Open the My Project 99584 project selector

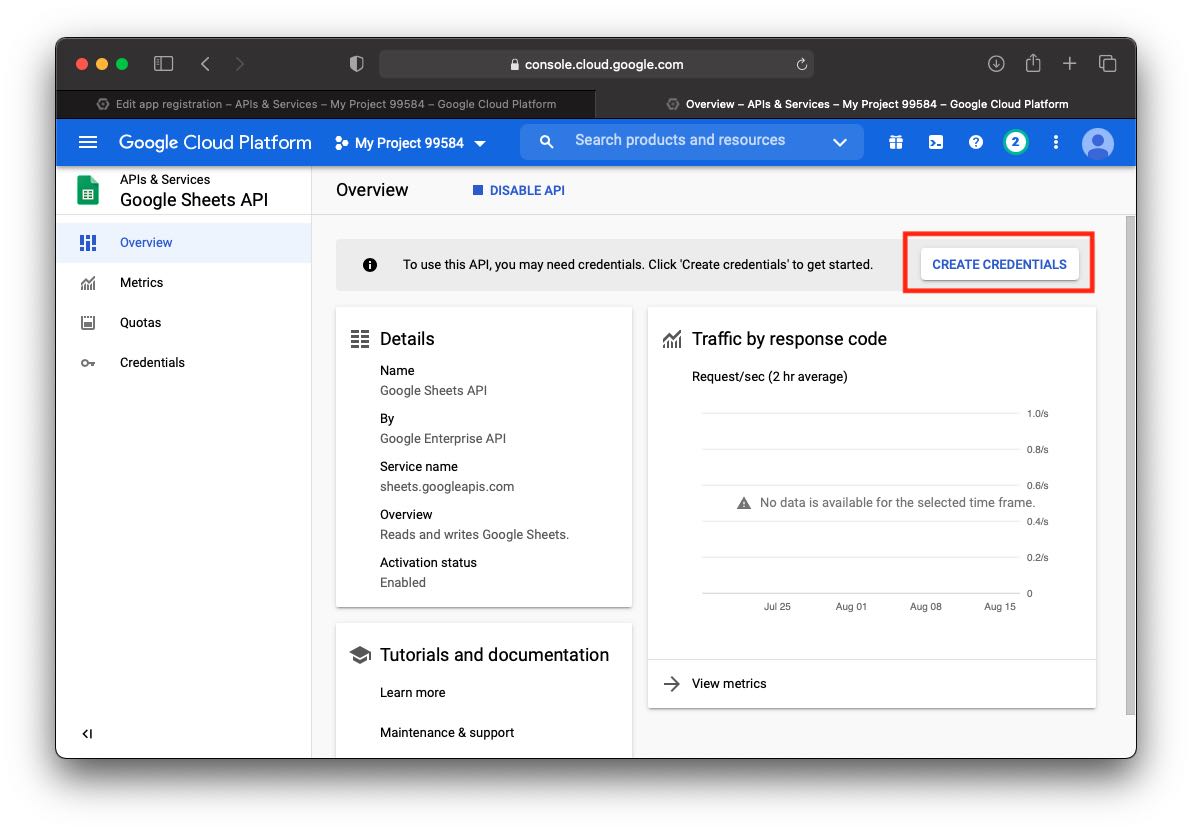(x=411, y=143)
